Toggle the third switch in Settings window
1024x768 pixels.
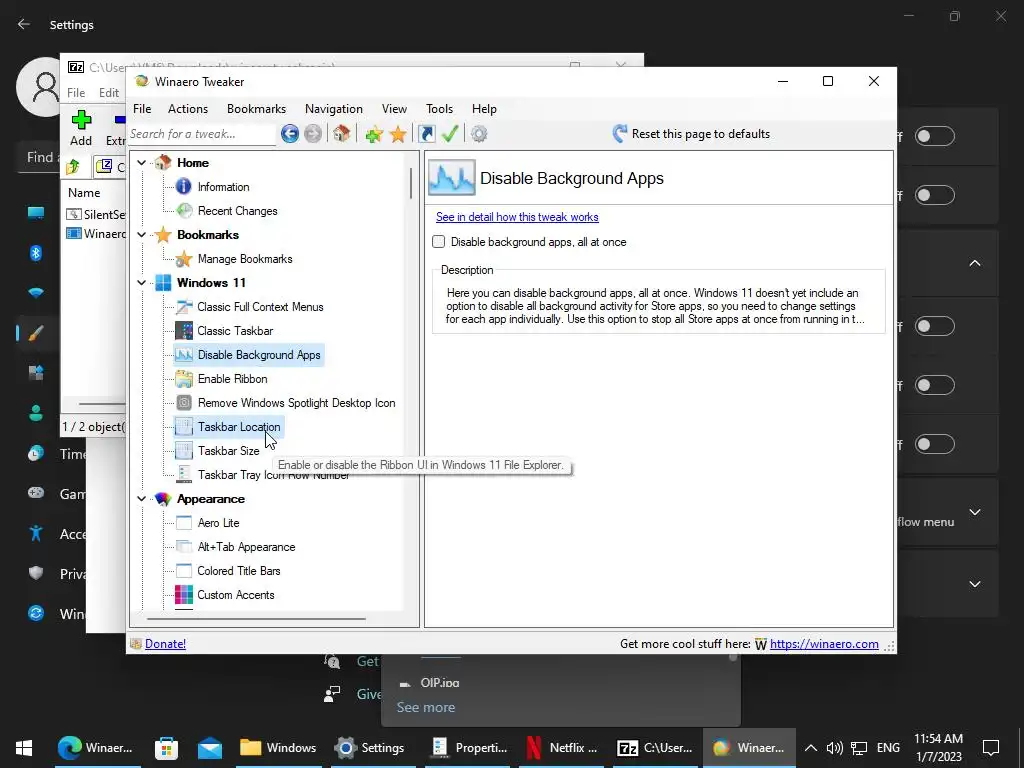[x=935, y=327]
